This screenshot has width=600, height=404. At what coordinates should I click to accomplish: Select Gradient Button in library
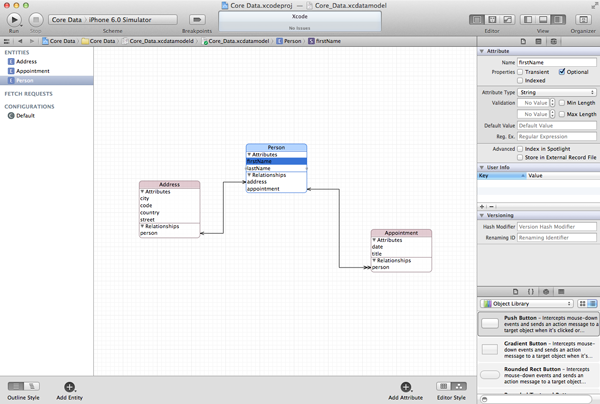(539, 350)
